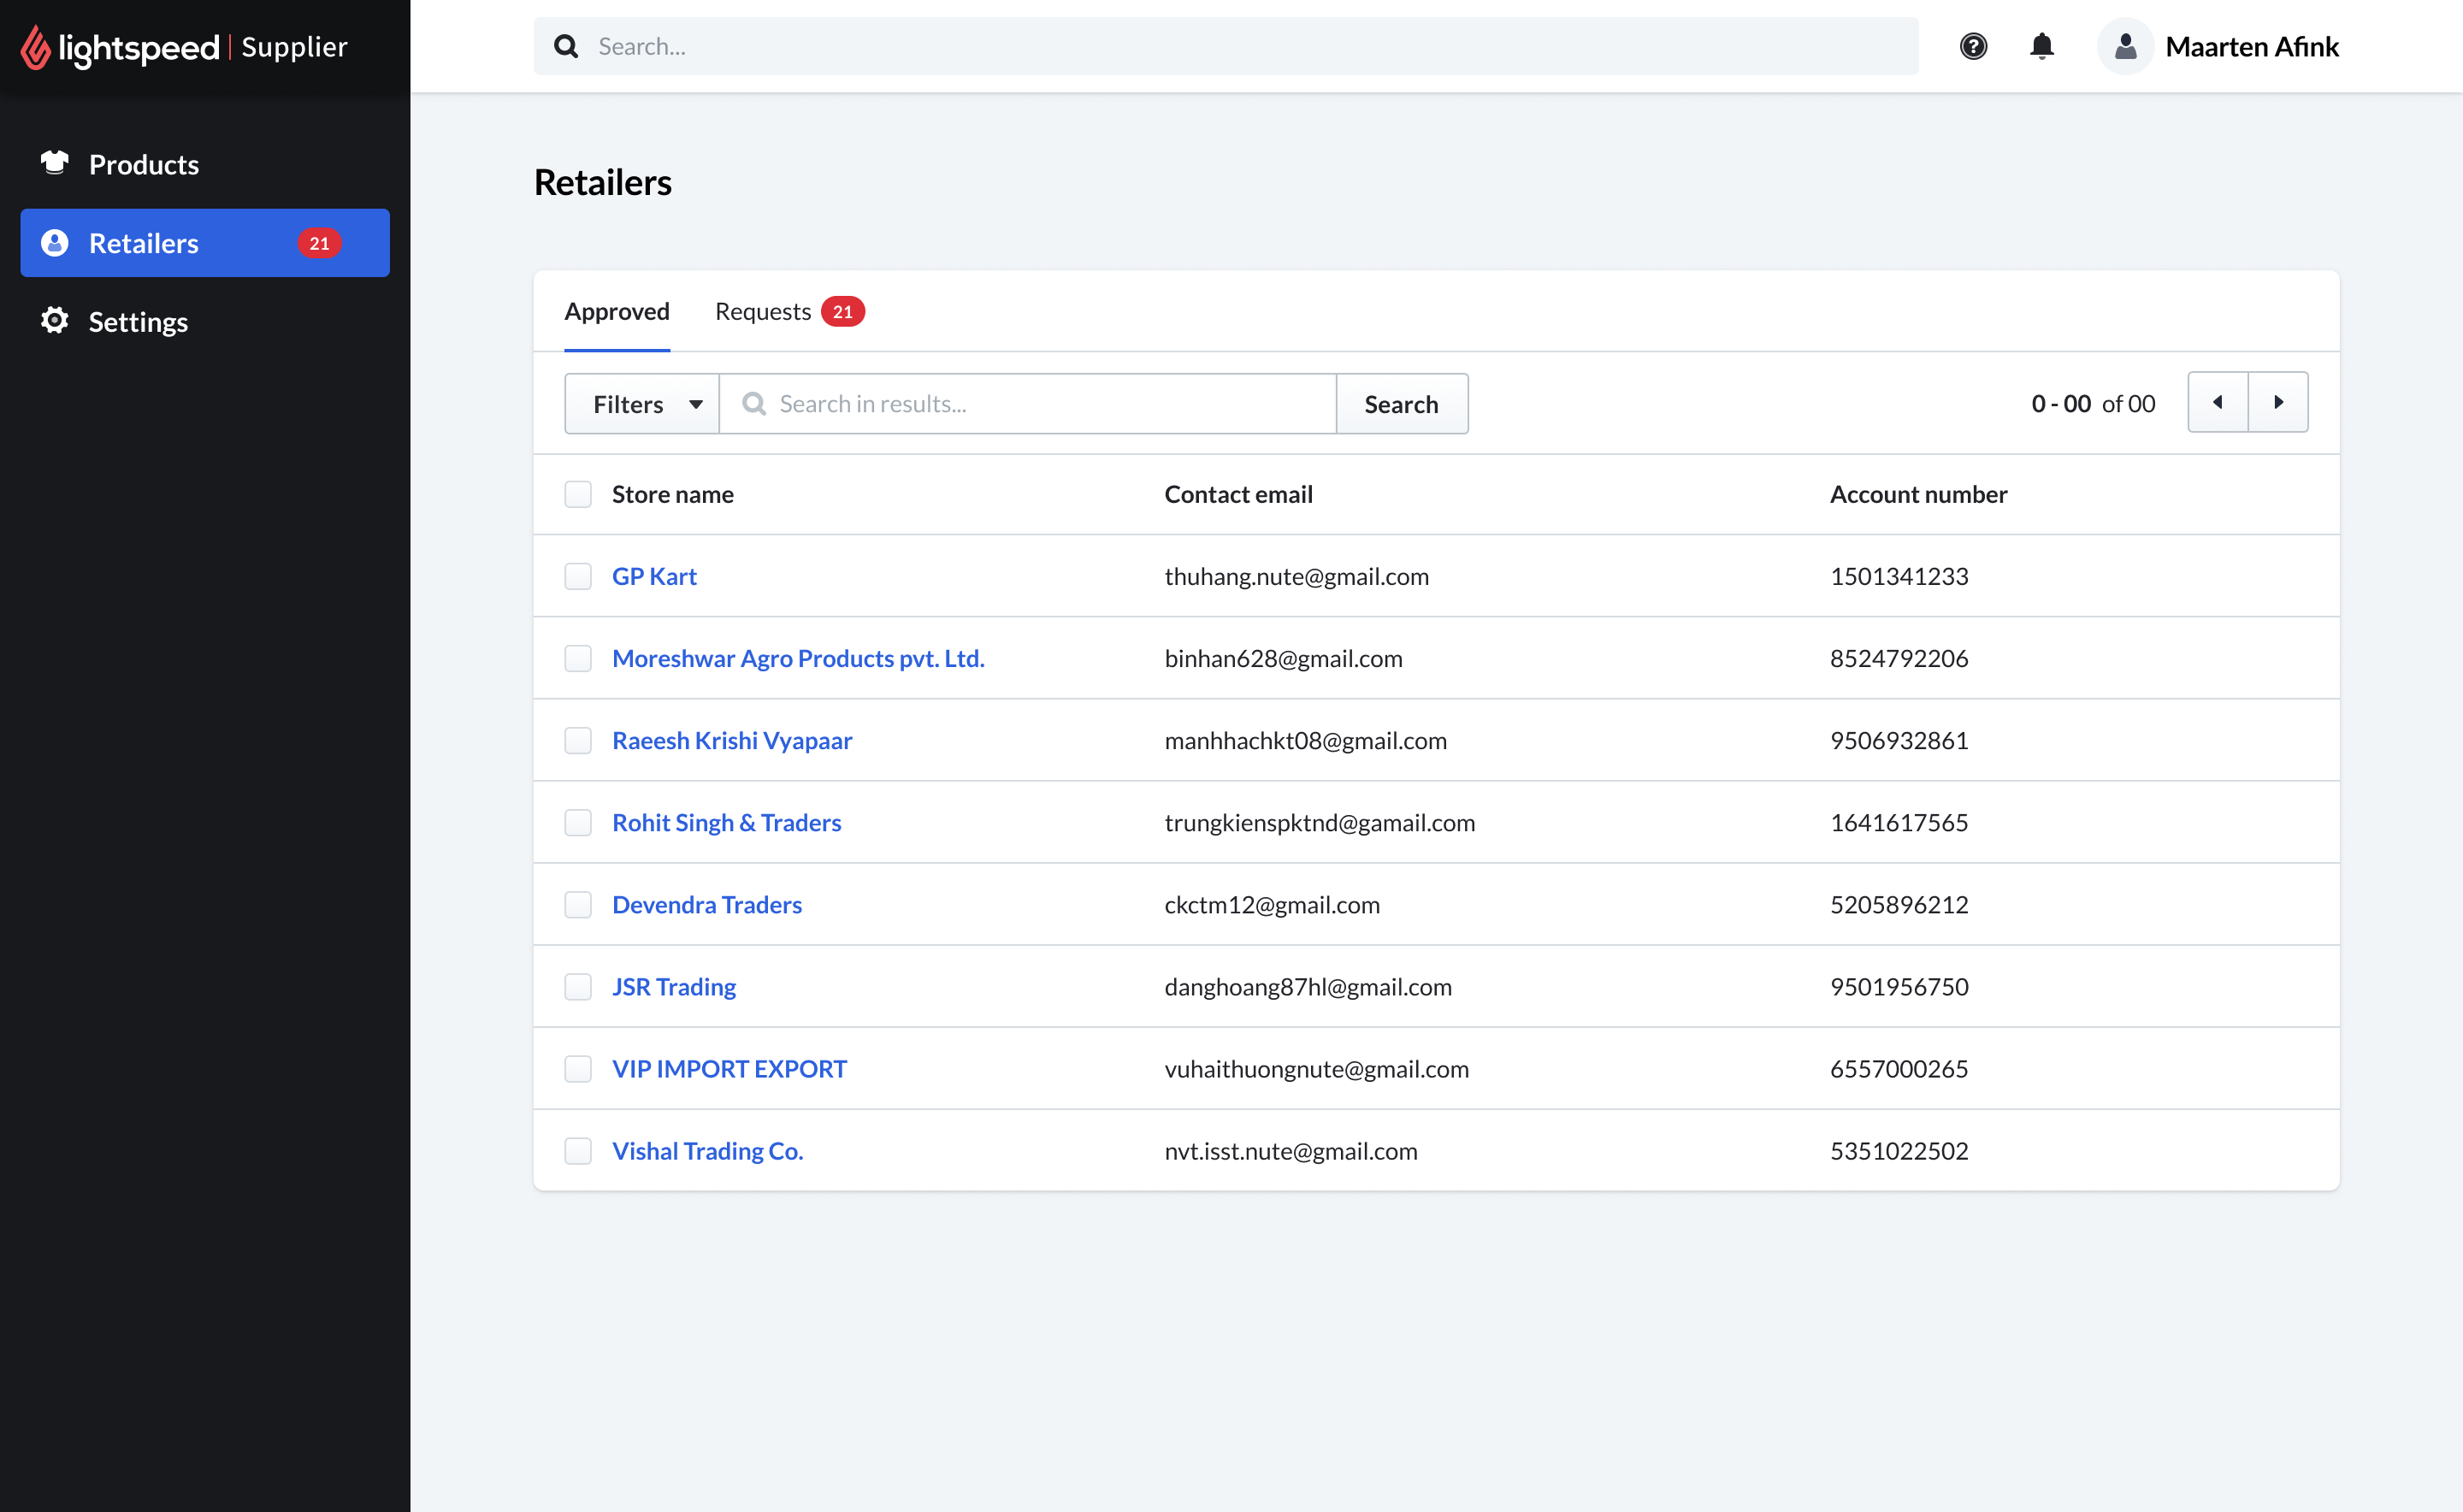Click email thuhang.nute@gmail.com
This screenshot has width=2463, height=1512.
tap(1297, 576)
